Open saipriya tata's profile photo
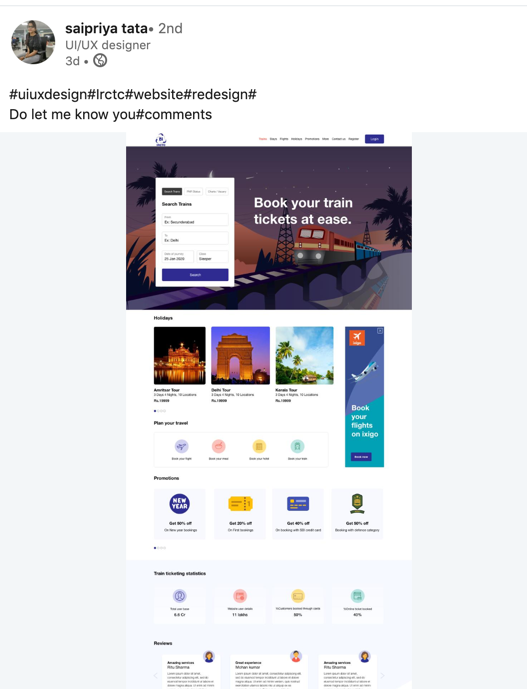The width and height of the screenshot is (527, 689). tap(33, 42)
